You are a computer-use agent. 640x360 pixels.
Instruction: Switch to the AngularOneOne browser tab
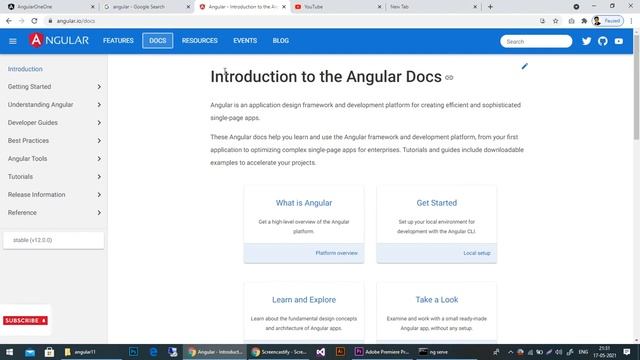48,7
